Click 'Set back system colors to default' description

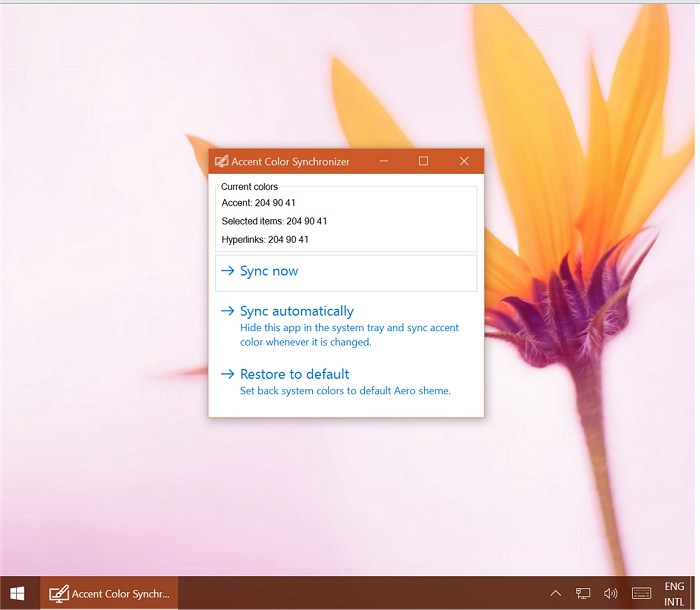click(x=345, y=391)
